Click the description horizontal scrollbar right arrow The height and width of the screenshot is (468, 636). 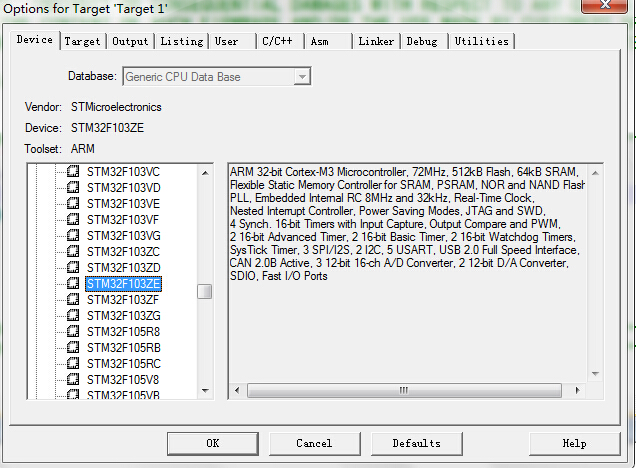[x=578, y=390]
